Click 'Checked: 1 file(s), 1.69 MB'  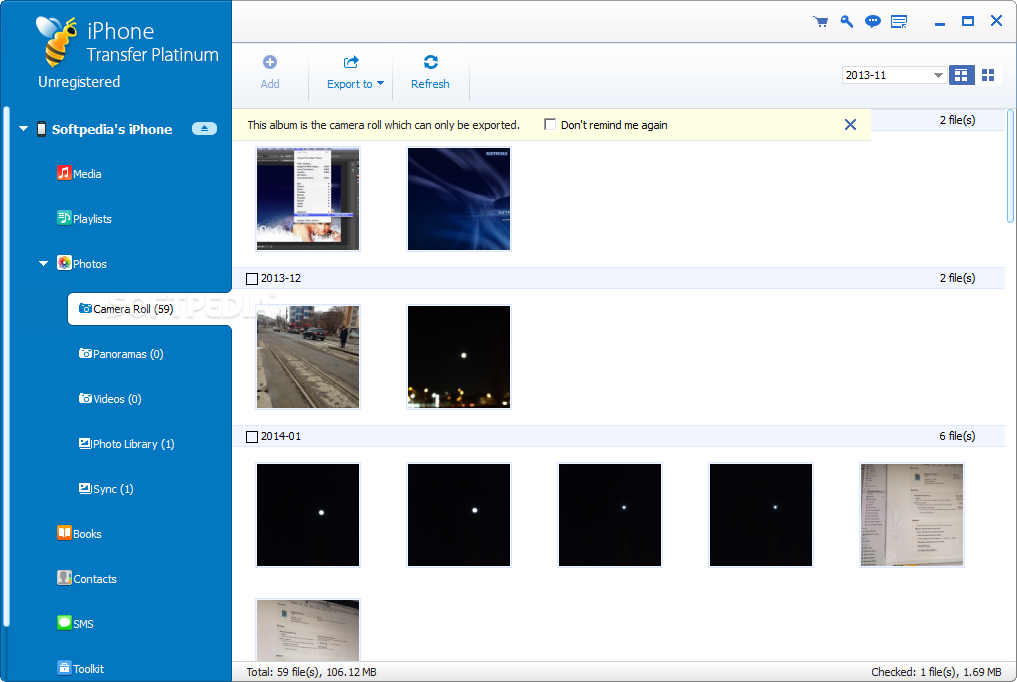(x=936, y=672)
